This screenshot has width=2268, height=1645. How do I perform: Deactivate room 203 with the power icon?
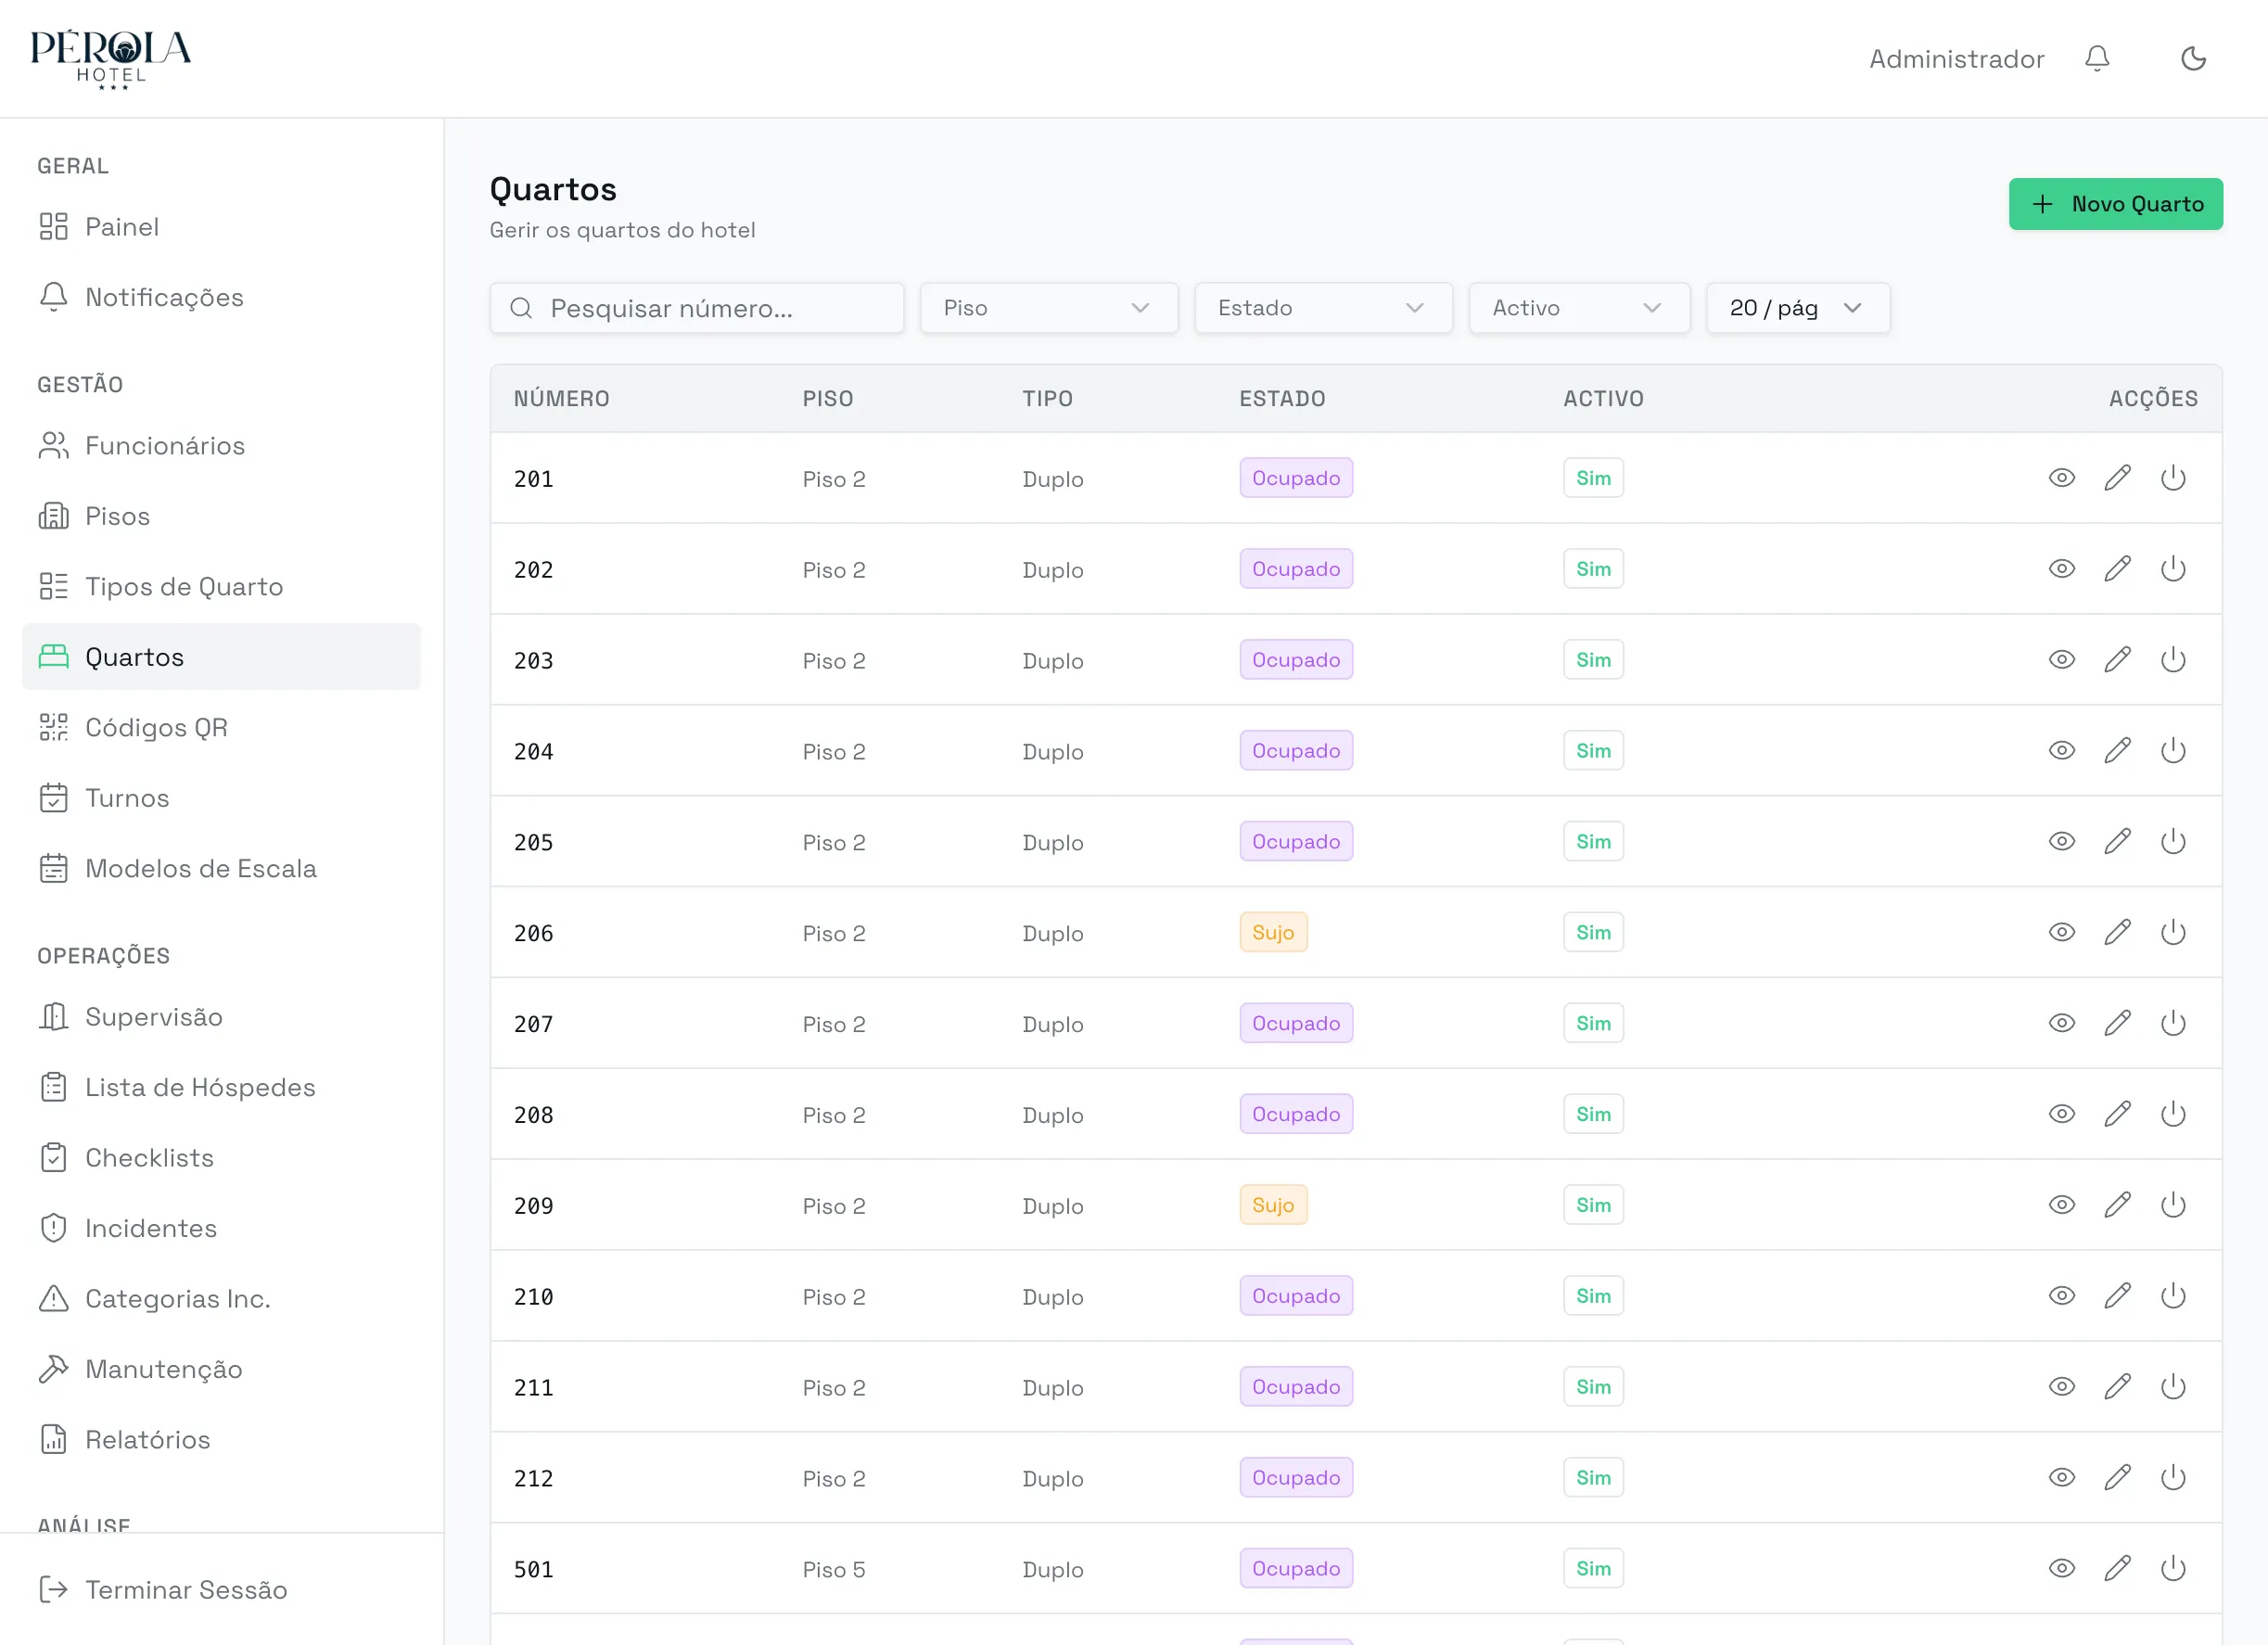tap(2173, 660)
